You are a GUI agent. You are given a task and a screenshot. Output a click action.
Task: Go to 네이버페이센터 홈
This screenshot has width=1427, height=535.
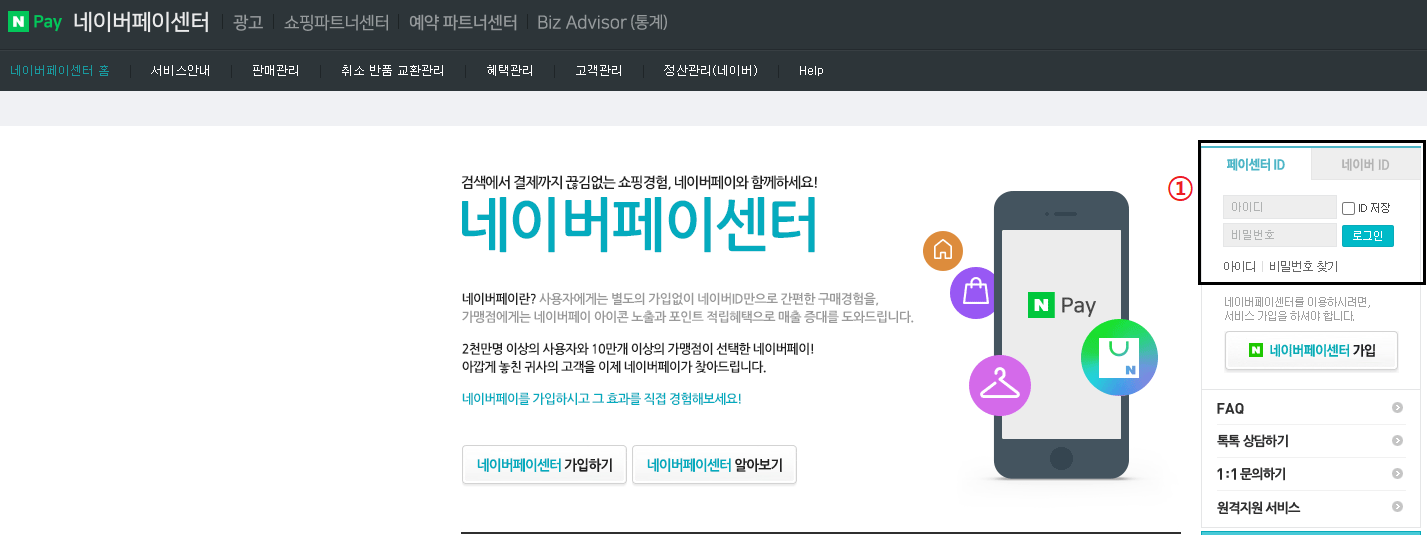(x=60, y=71)
